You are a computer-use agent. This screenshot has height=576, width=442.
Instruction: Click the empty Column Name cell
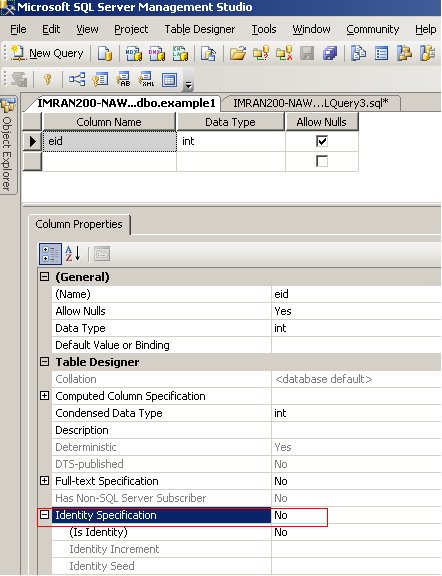pyautogui.click(x=109, y=161)
